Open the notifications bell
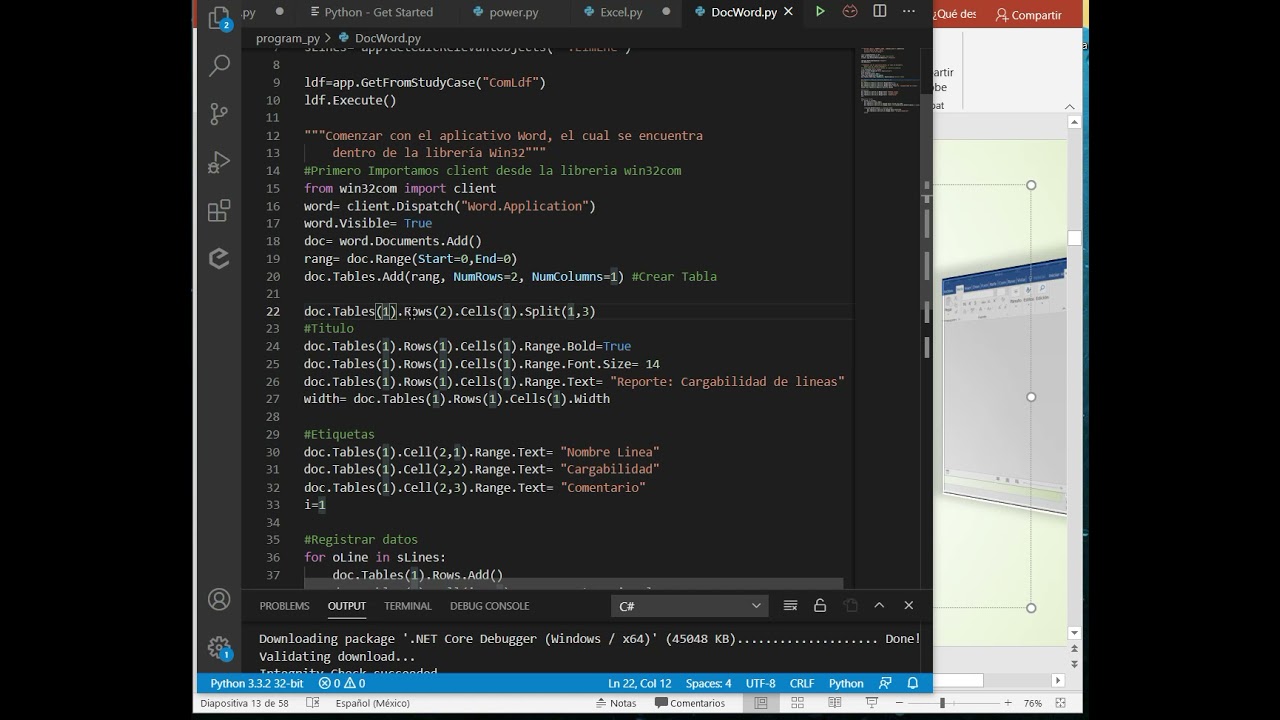1280x720 pixels. [x=913, y=684]
